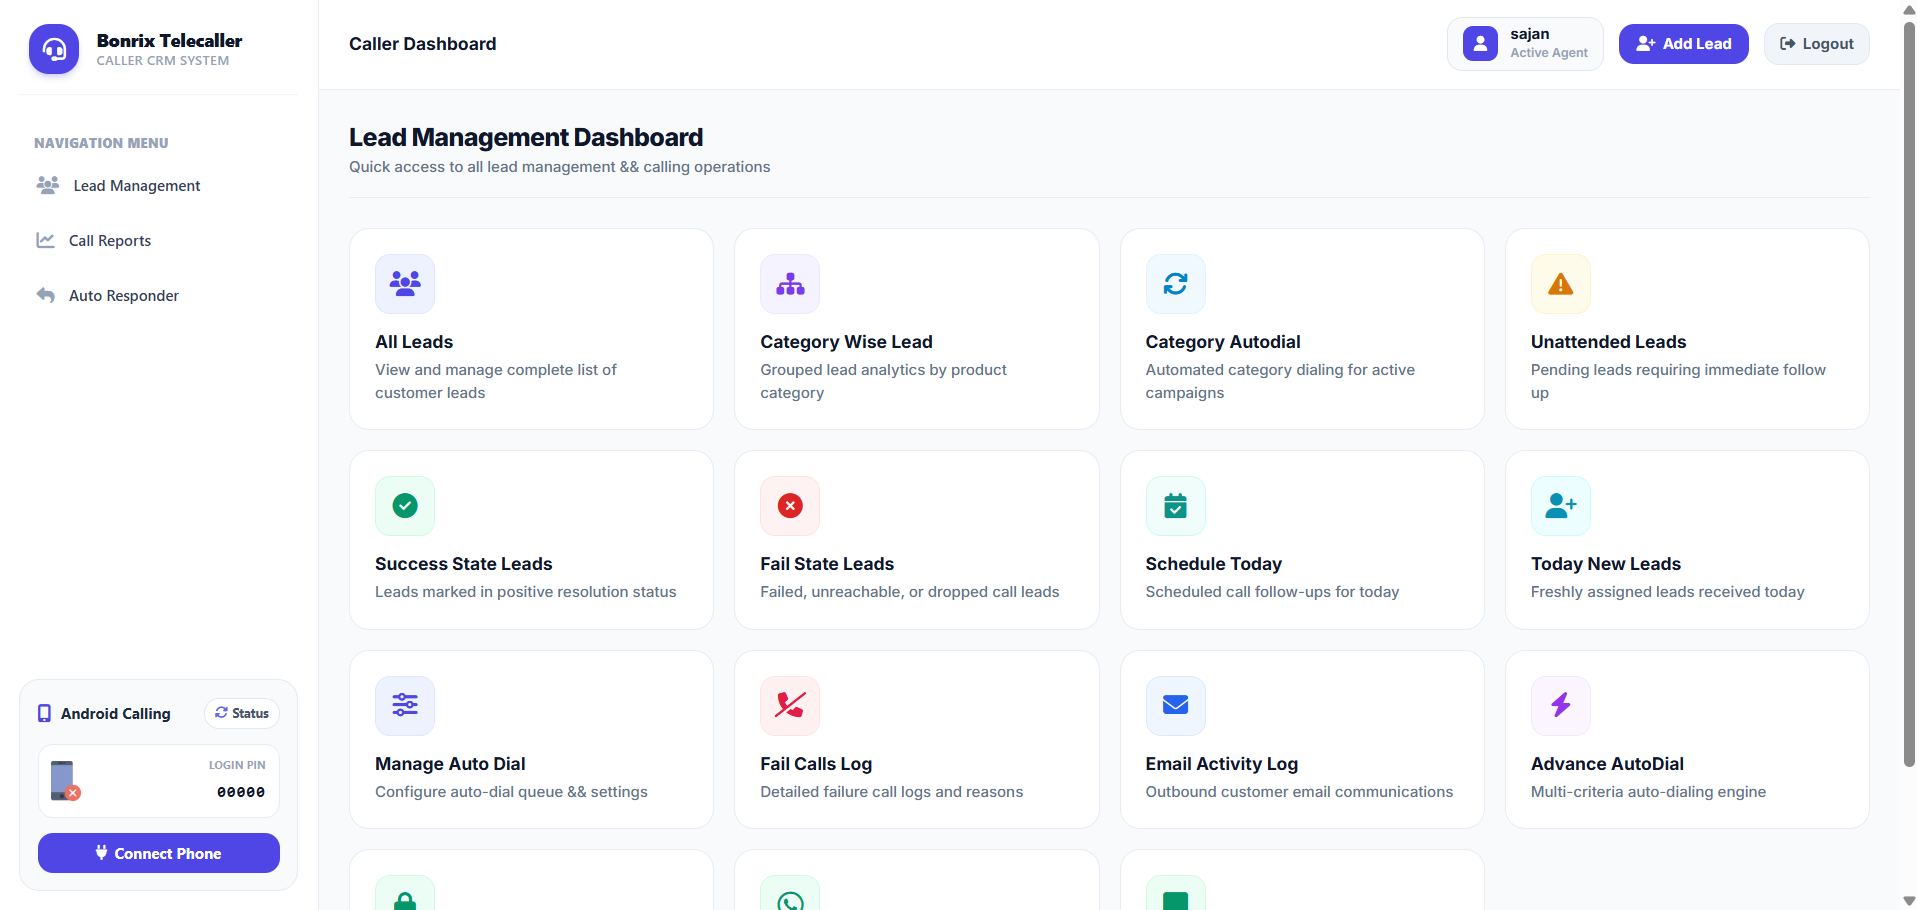This screenshot has width=1917, height=910.
Task: Click the Add Lead button
Action: click(1684, 44)
